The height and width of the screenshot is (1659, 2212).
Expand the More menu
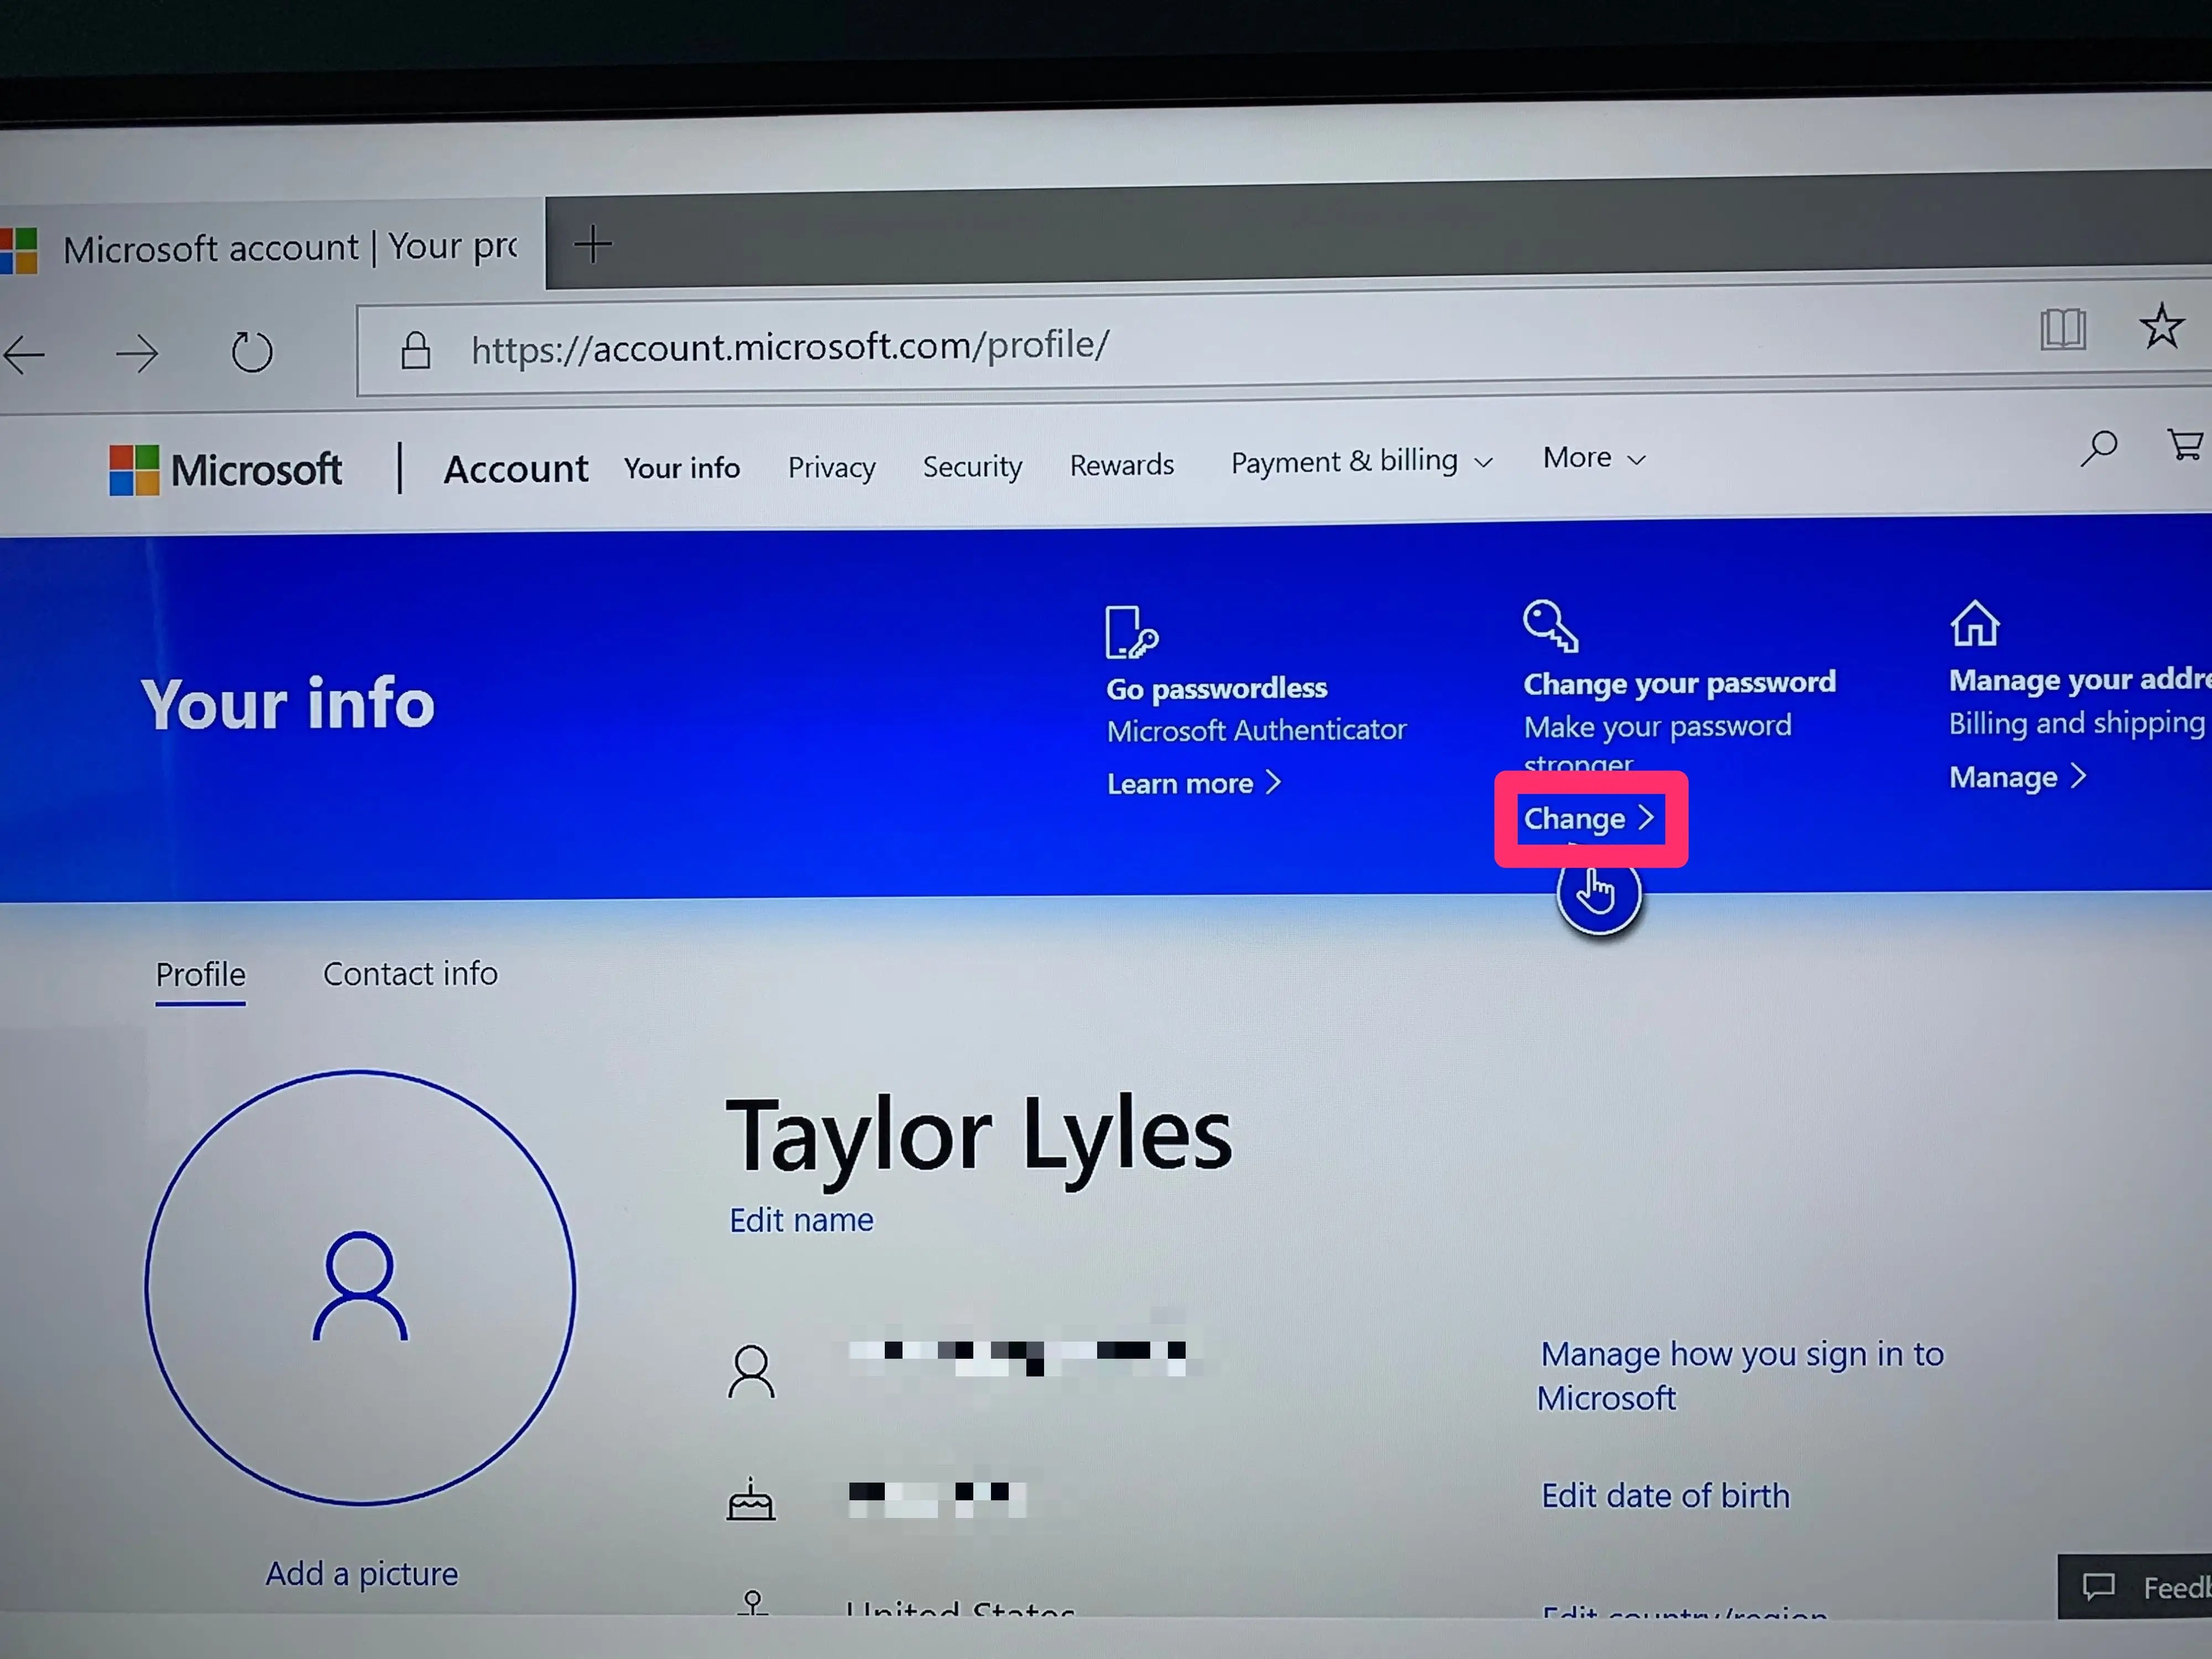pyautogui.click(x=1593, y=458)
